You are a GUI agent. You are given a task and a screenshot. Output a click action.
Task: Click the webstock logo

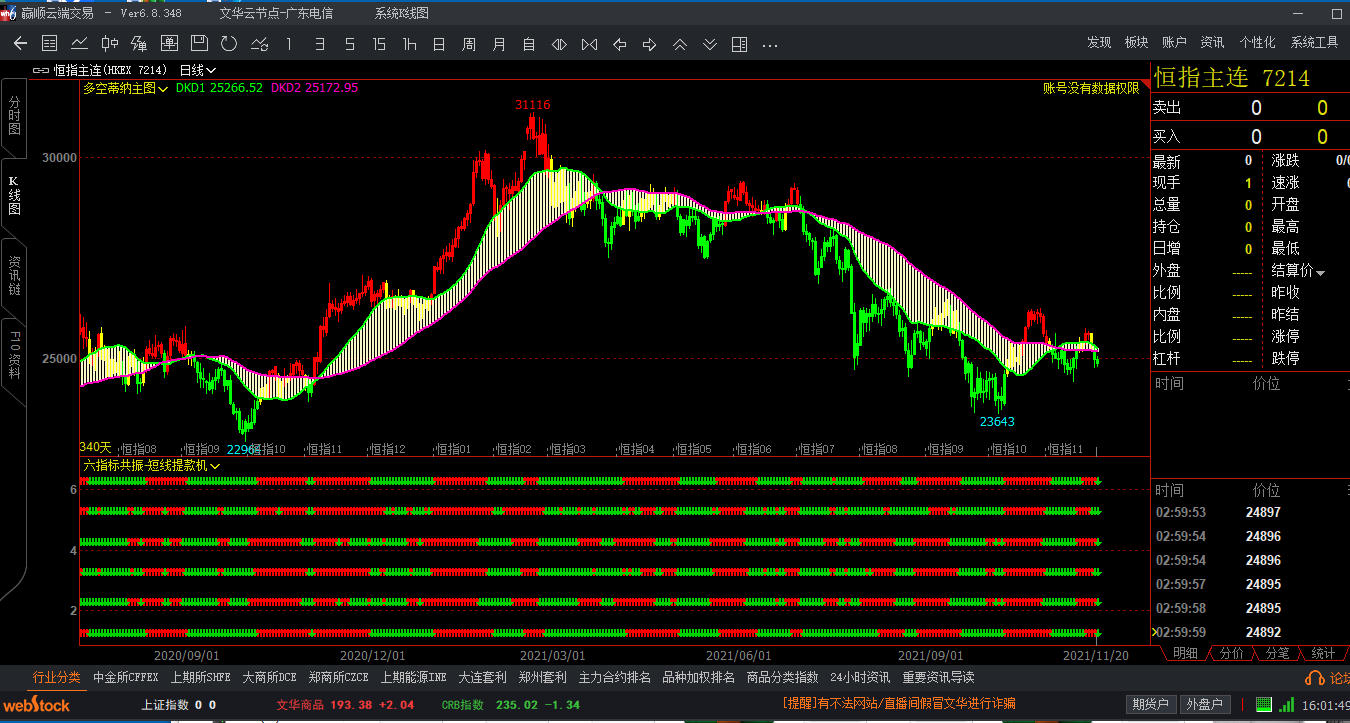[36, 705]
